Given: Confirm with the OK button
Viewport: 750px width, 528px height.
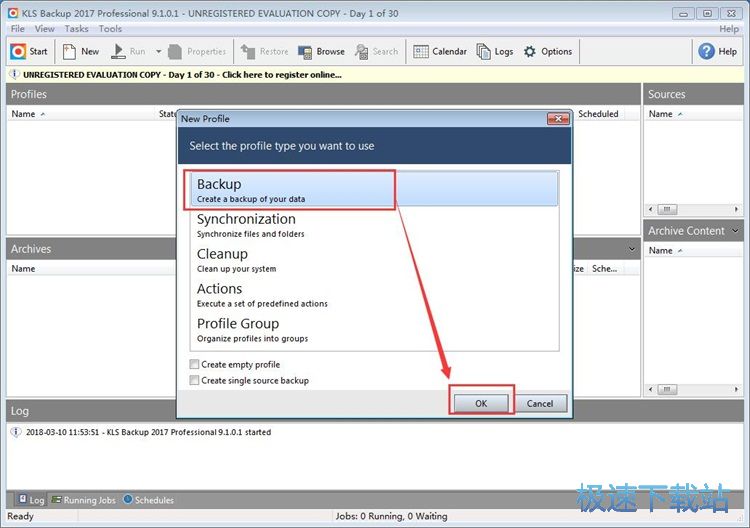Looking at the screenshot, I should [481, 403].
